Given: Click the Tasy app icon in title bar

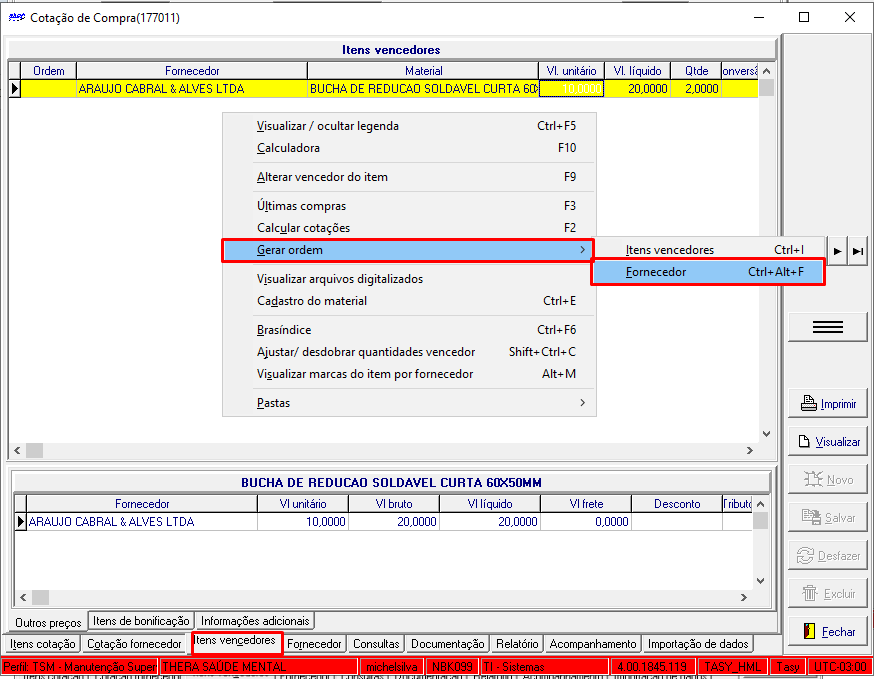Looking at the screenshot, I should (17, 17).
